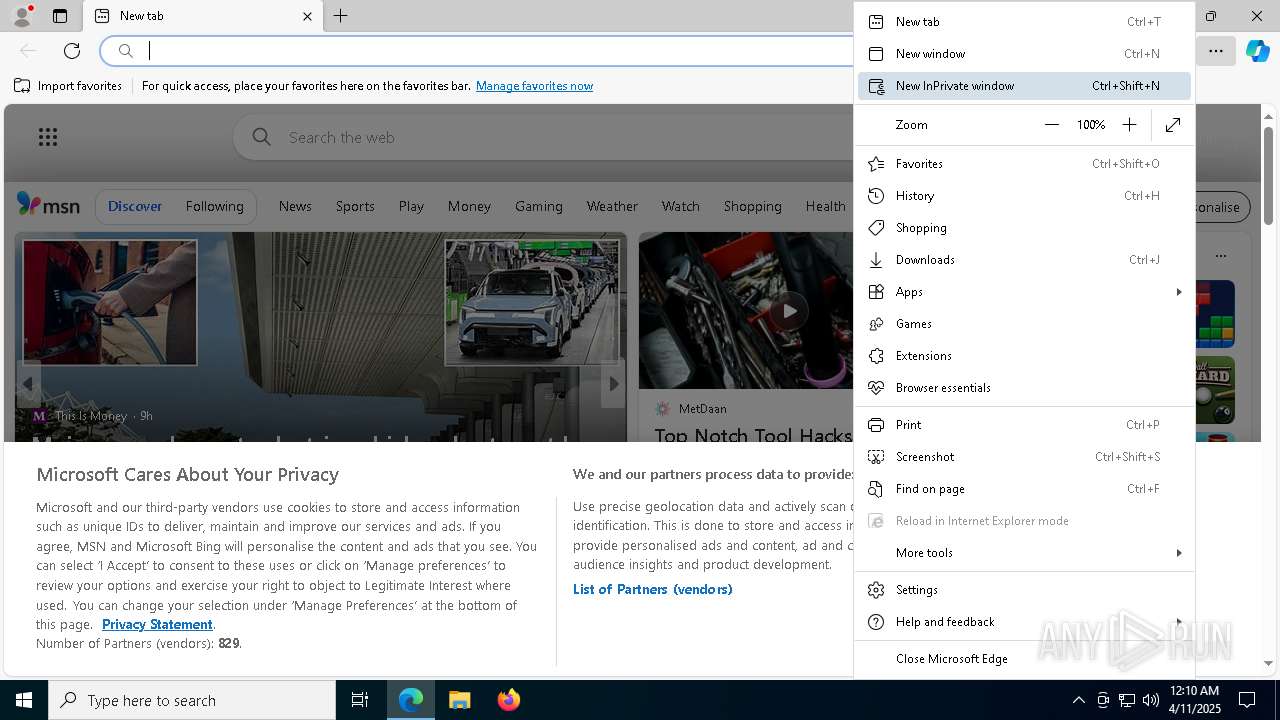1280x720 pixels.
Task: Add a new tab with plus button
Action: (x=341, y=16)
